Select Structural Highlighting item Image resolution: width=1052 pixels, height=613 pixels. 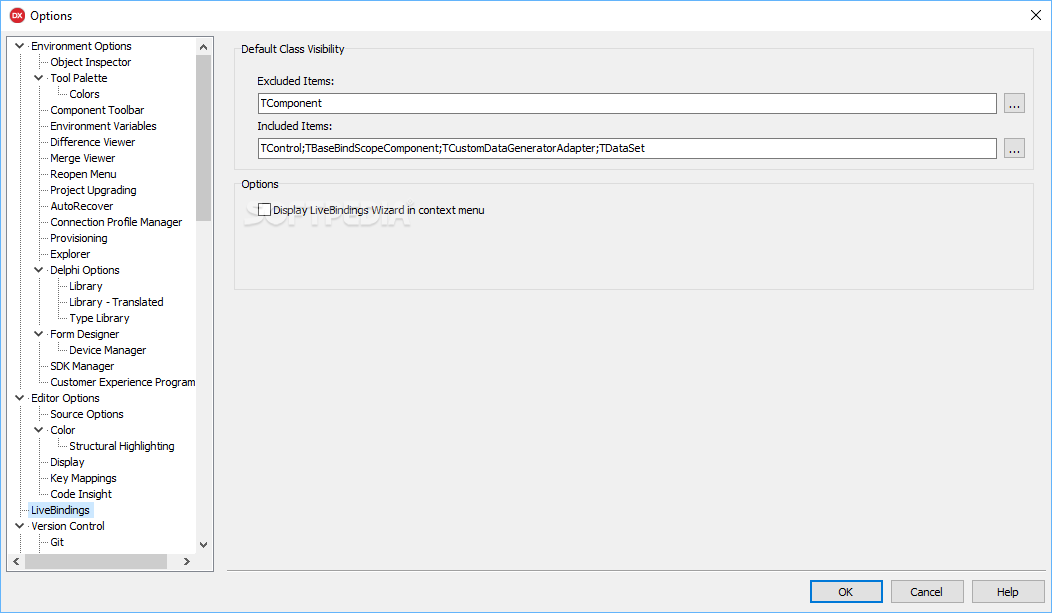pyautogui.click(x=121, y=446)
